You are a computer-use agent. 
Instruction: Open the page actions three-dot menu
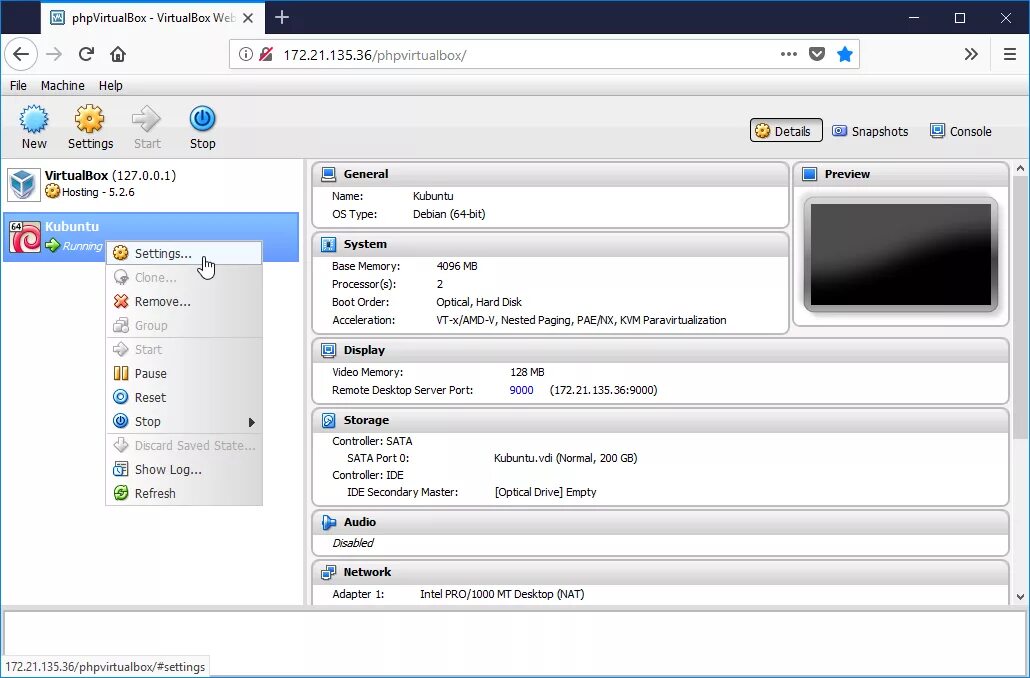788,55
